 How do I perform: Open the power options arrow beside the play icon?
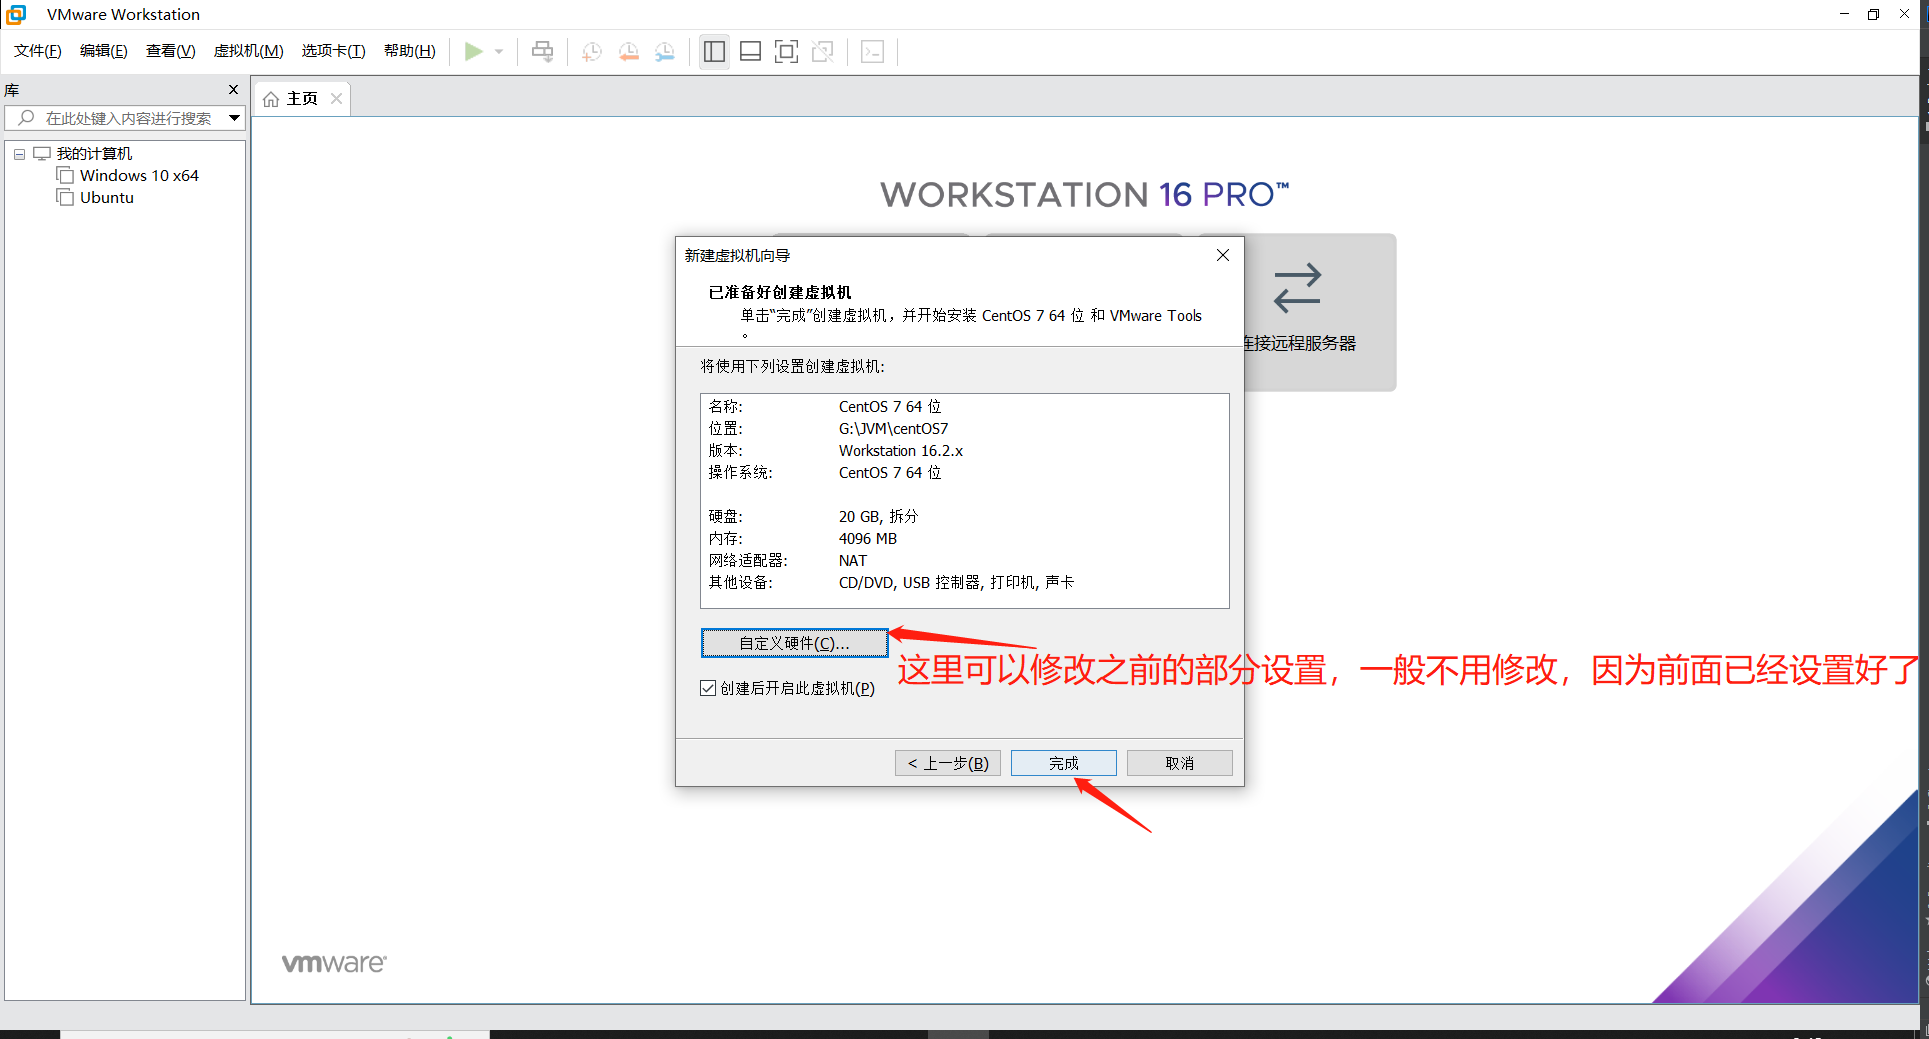pos(499,51)
